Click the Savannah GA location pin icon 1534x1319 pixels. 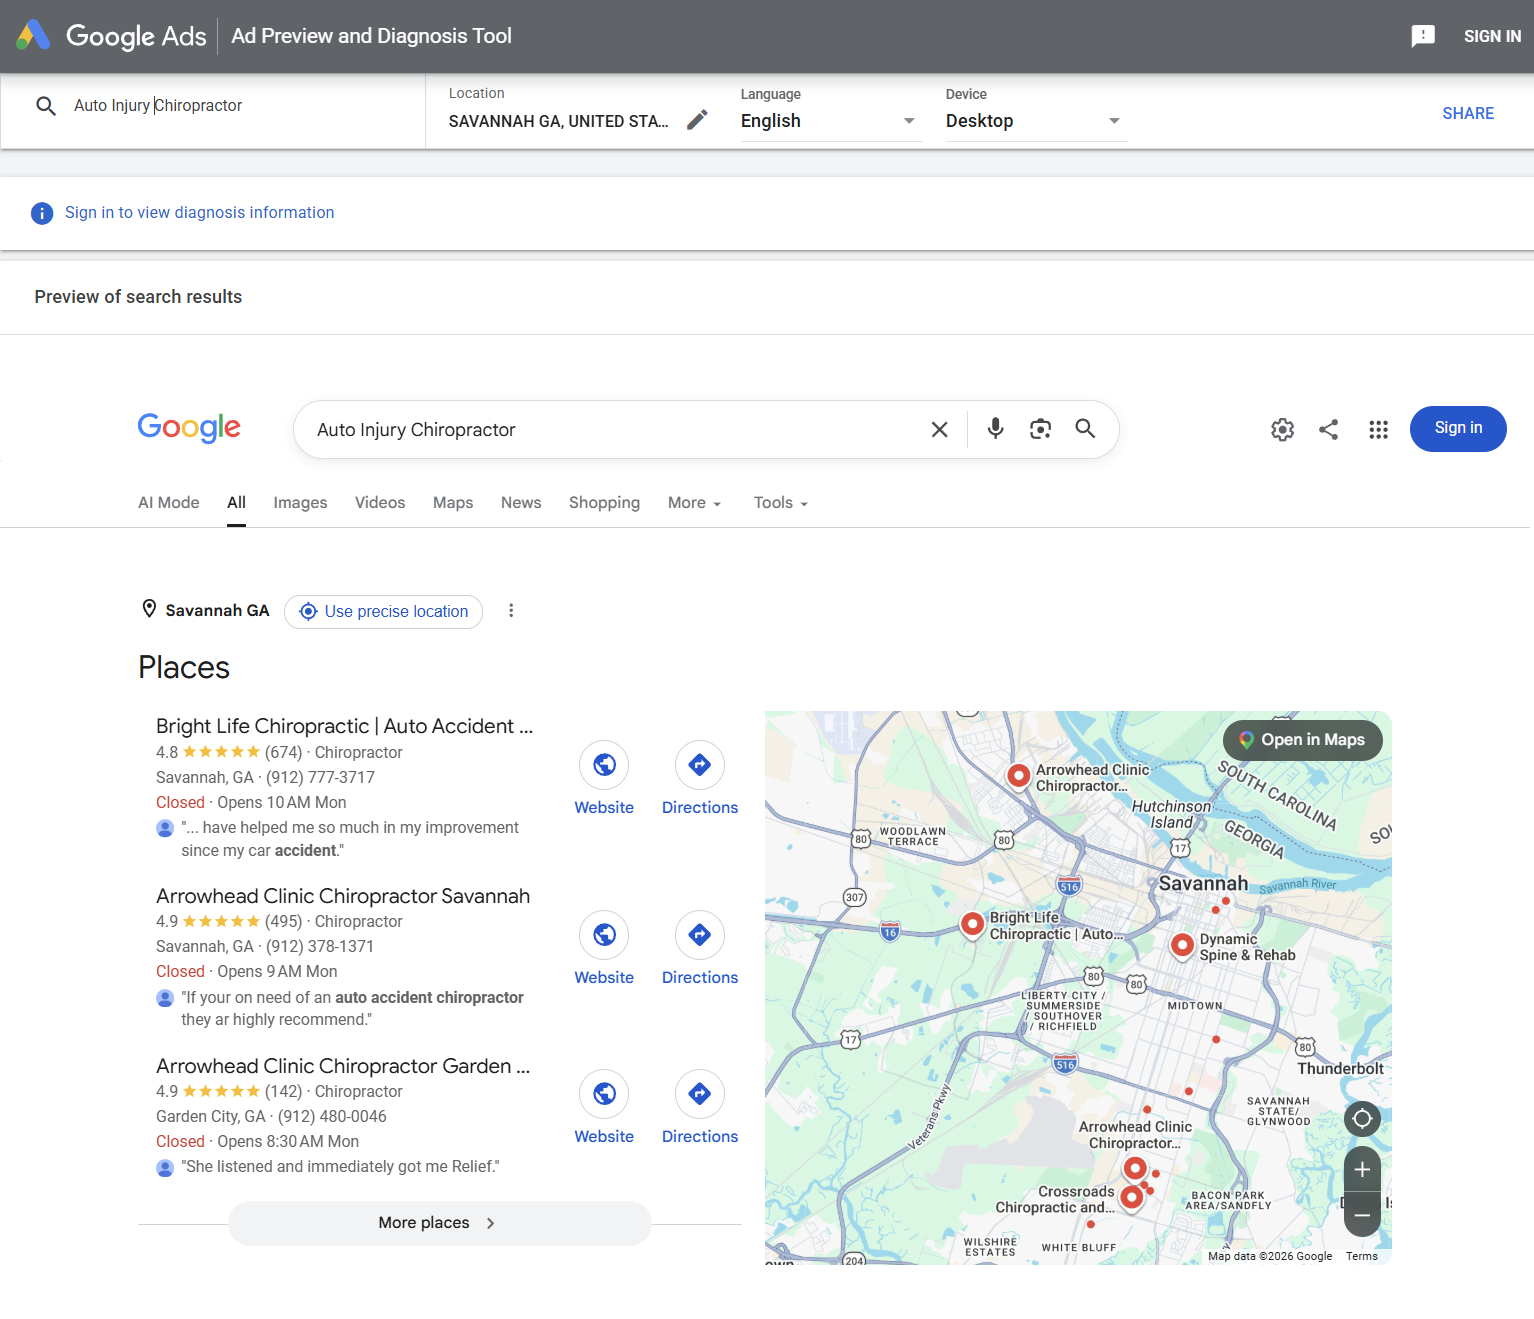[x=149, y=609]
